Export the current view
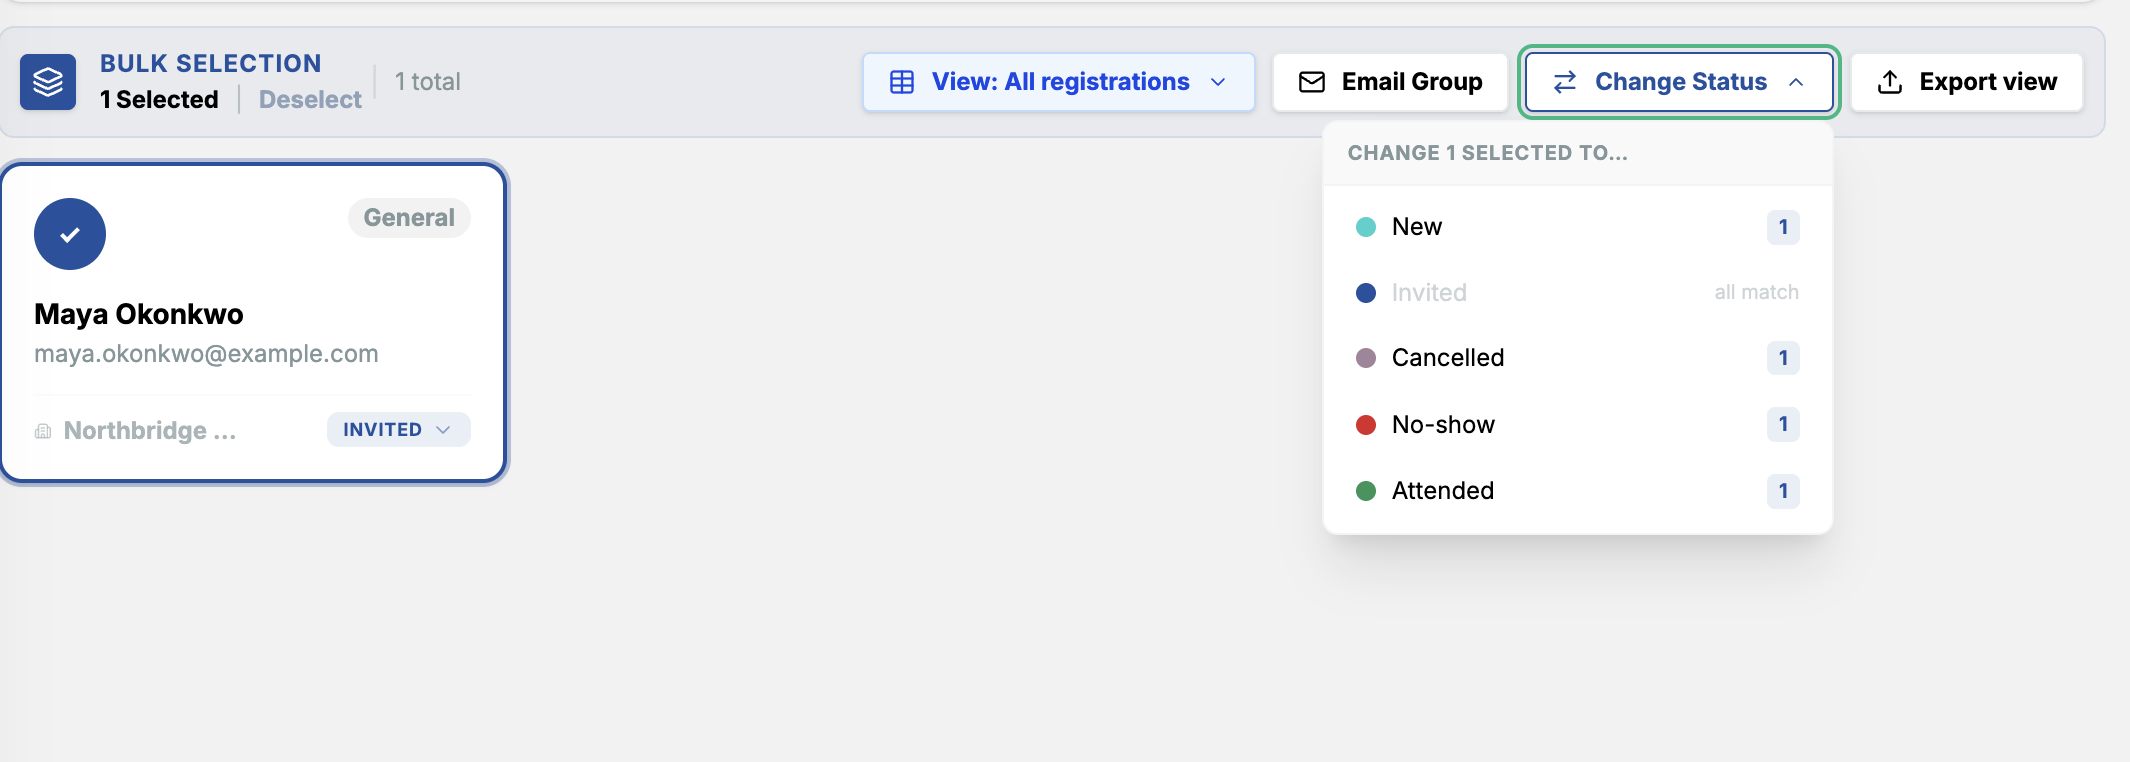This screenshot has height=762, width=2130. [x=1967, y=82]
